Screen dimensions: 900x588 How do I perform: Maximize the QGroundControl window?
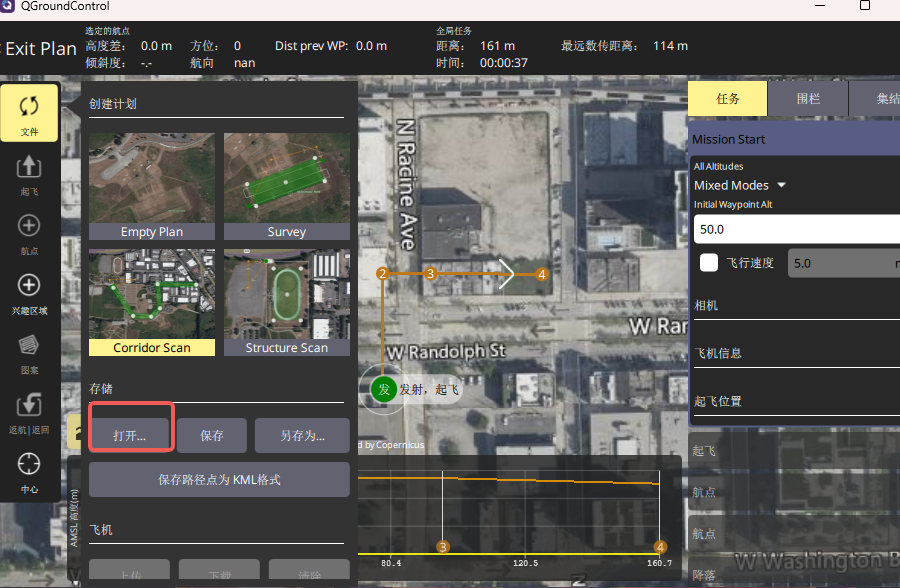point(865,5)
